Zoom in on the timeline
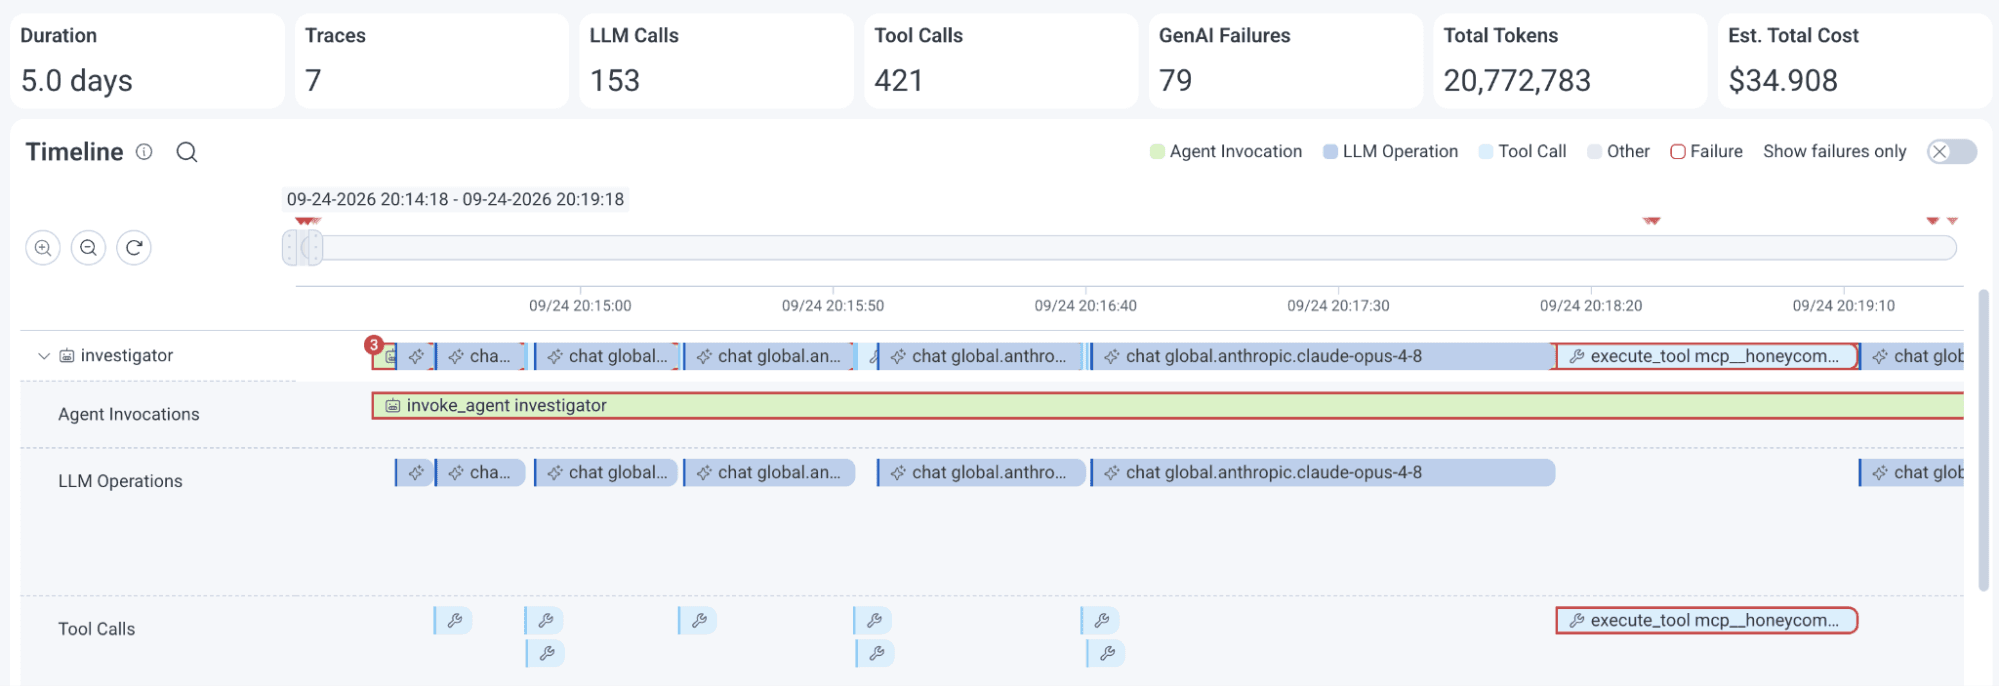1999x687 pixels. tap(43, 248)
